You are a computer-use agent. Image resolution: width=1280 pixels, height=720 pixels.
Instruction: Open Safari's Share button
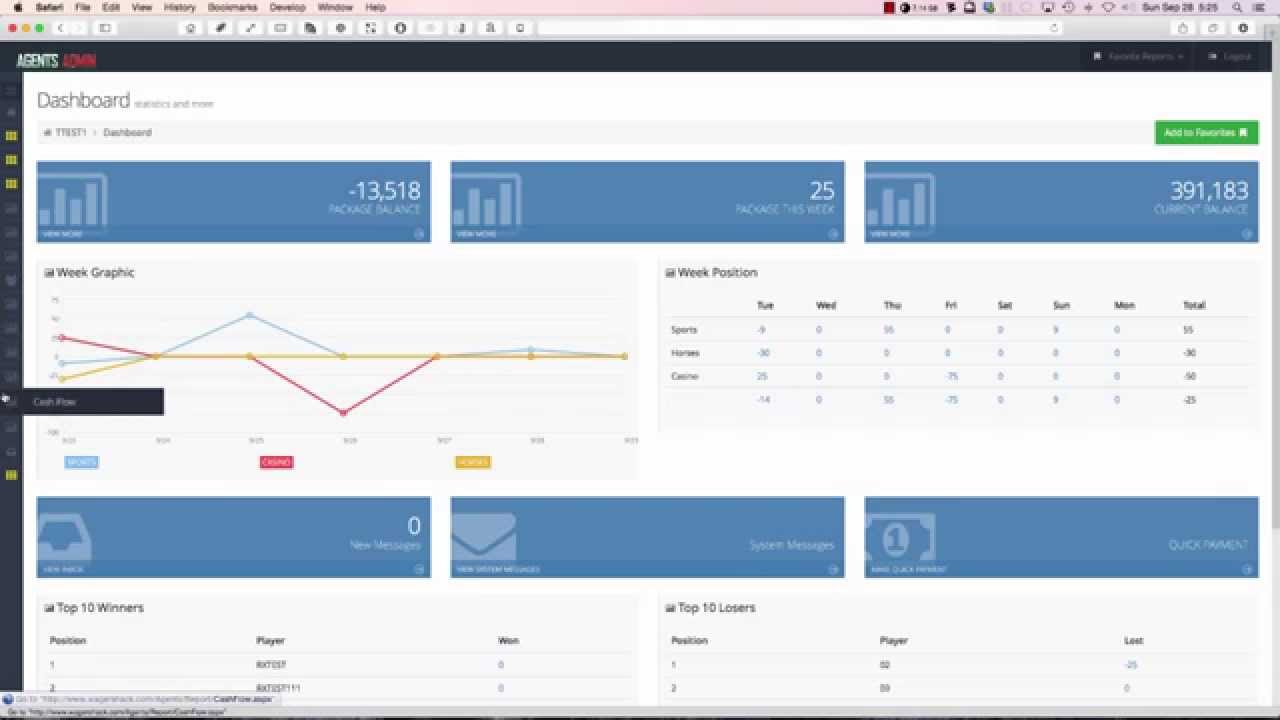point(1183,28)
